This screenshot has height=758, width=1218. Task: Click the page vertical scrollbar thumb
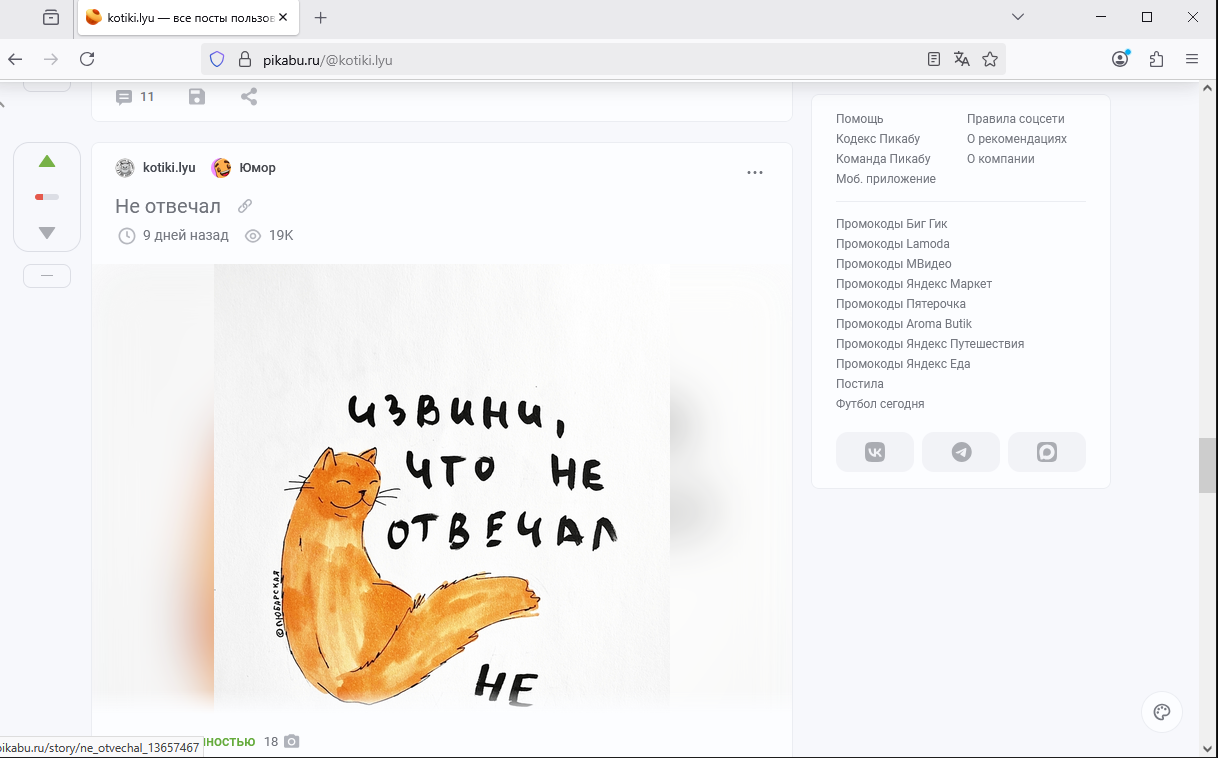click(x=1207, y=465)
